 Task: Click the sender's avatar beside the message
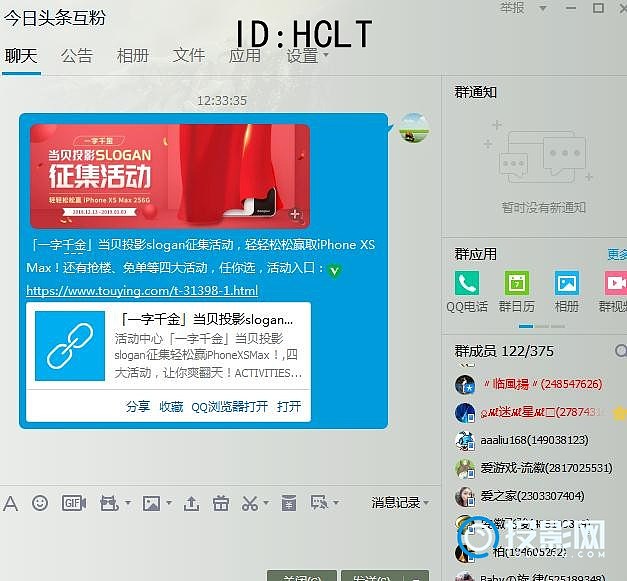(x=415, y=128)
